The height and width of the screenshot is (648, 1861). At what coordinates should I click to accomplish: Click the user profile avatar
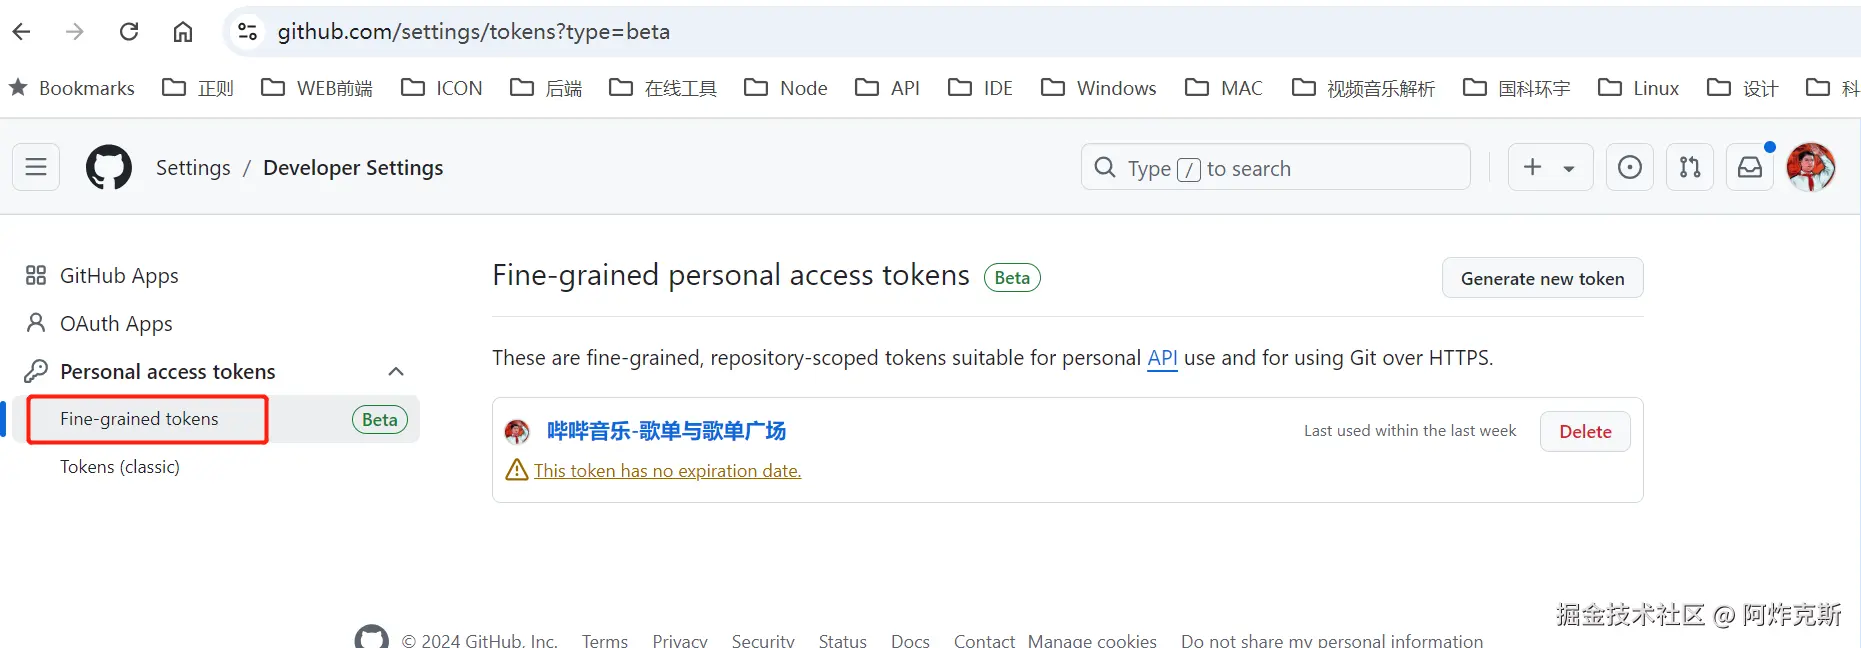pos(1811,167)
